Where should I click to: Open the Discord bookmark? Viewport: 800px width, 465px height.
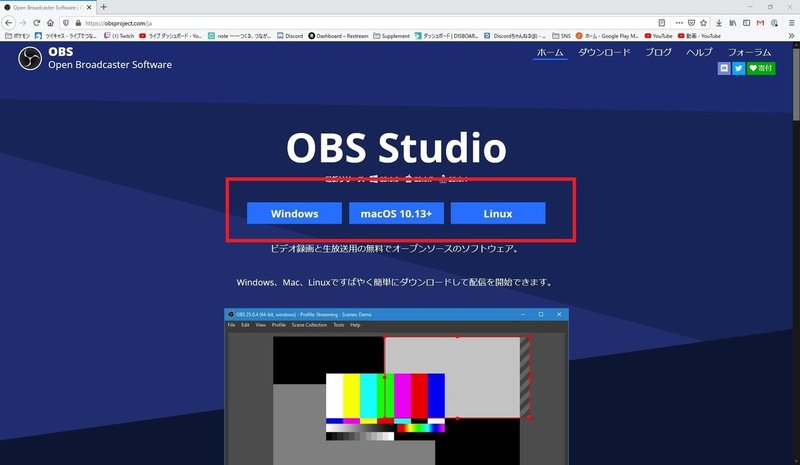(290, 36)
